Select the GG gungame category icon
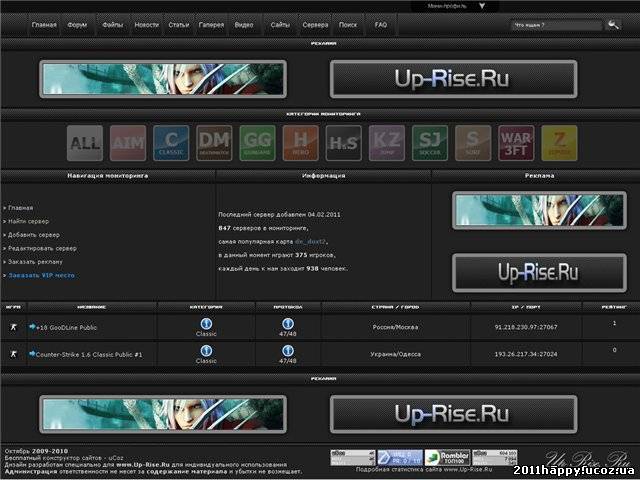Viewport: 640px width, 480px height. [257, 143]
